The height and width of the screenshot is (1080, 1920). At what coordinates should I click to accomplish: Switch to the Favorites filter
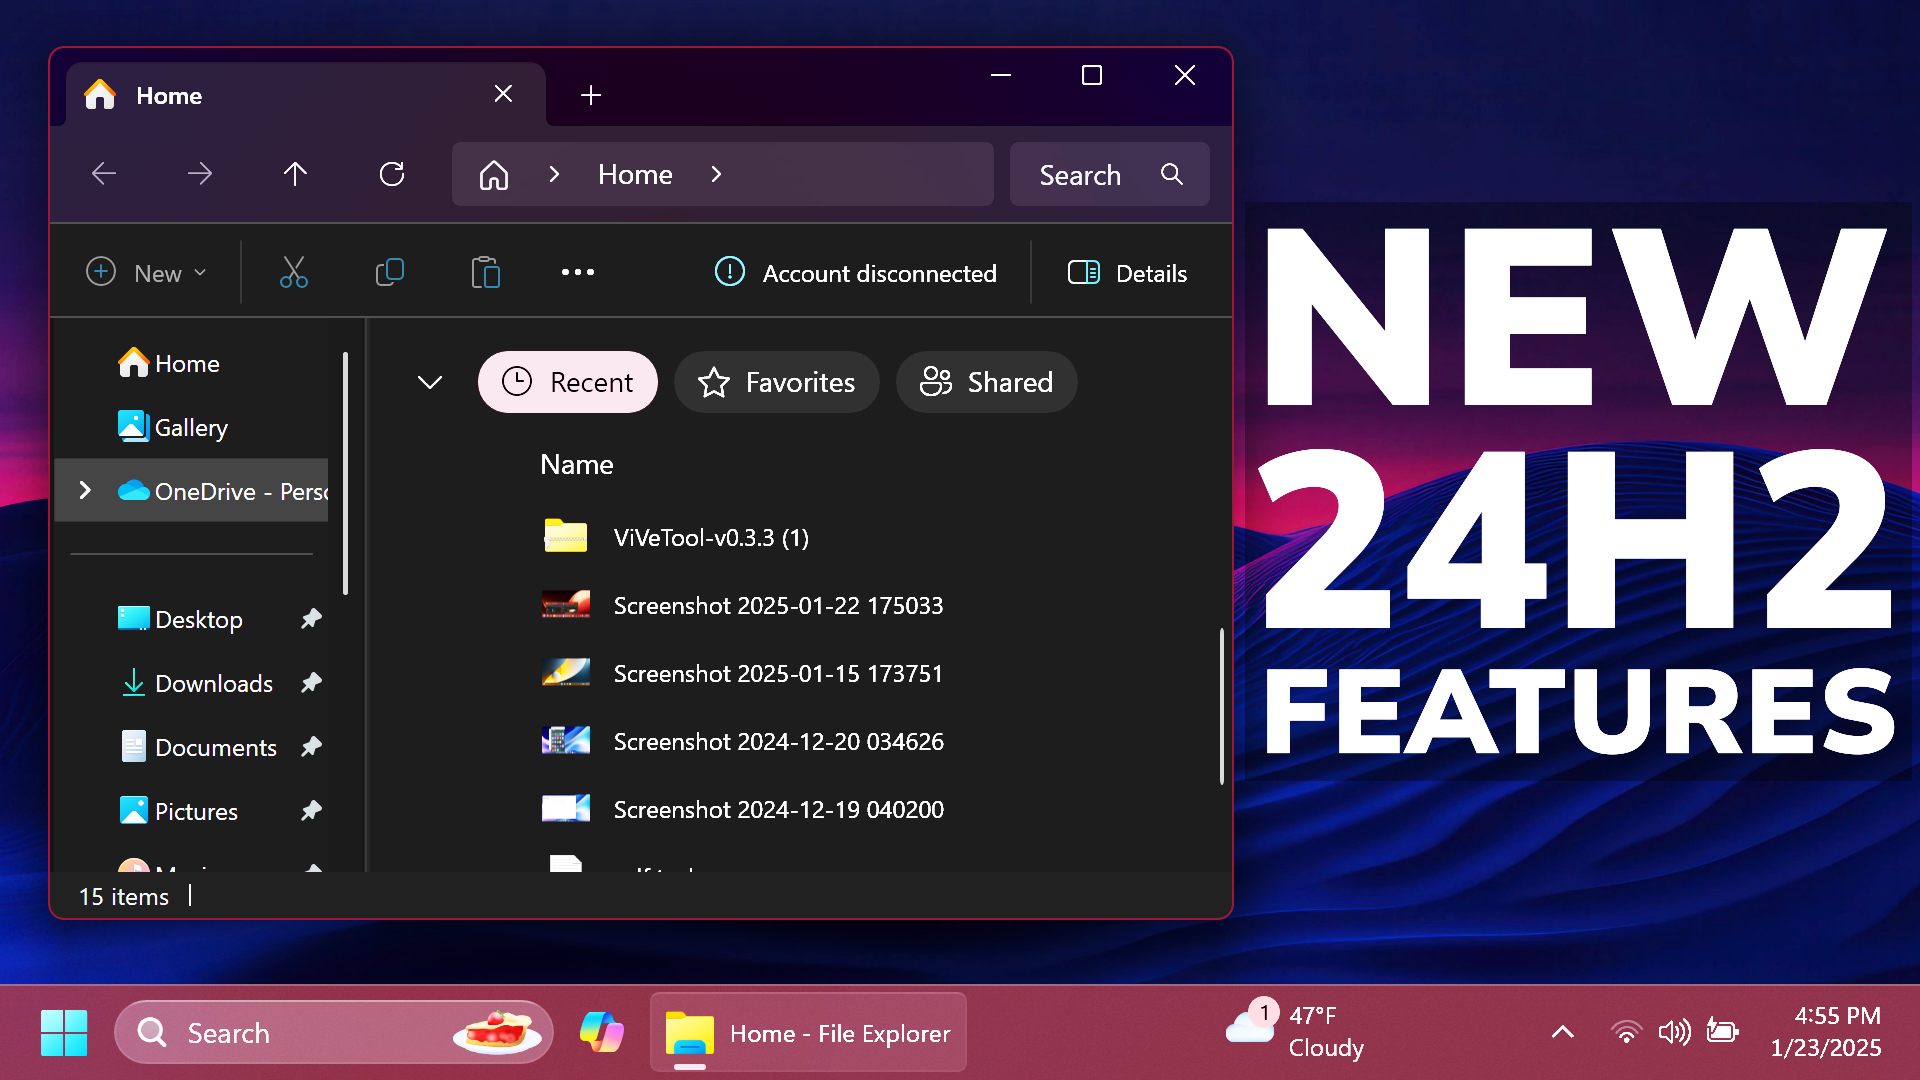pos(776,382)
